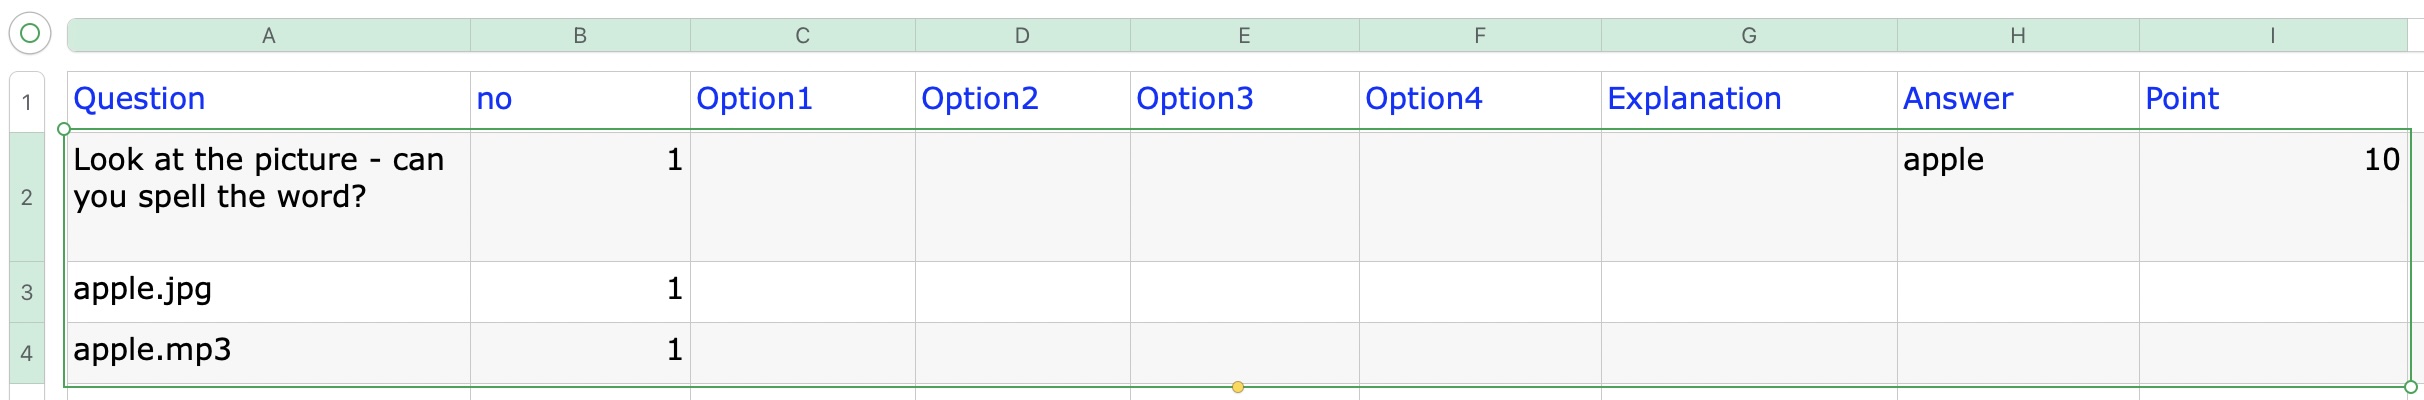This screenshot has width=2424, height=400.
Task: Select column H header
Action: 2018,36
